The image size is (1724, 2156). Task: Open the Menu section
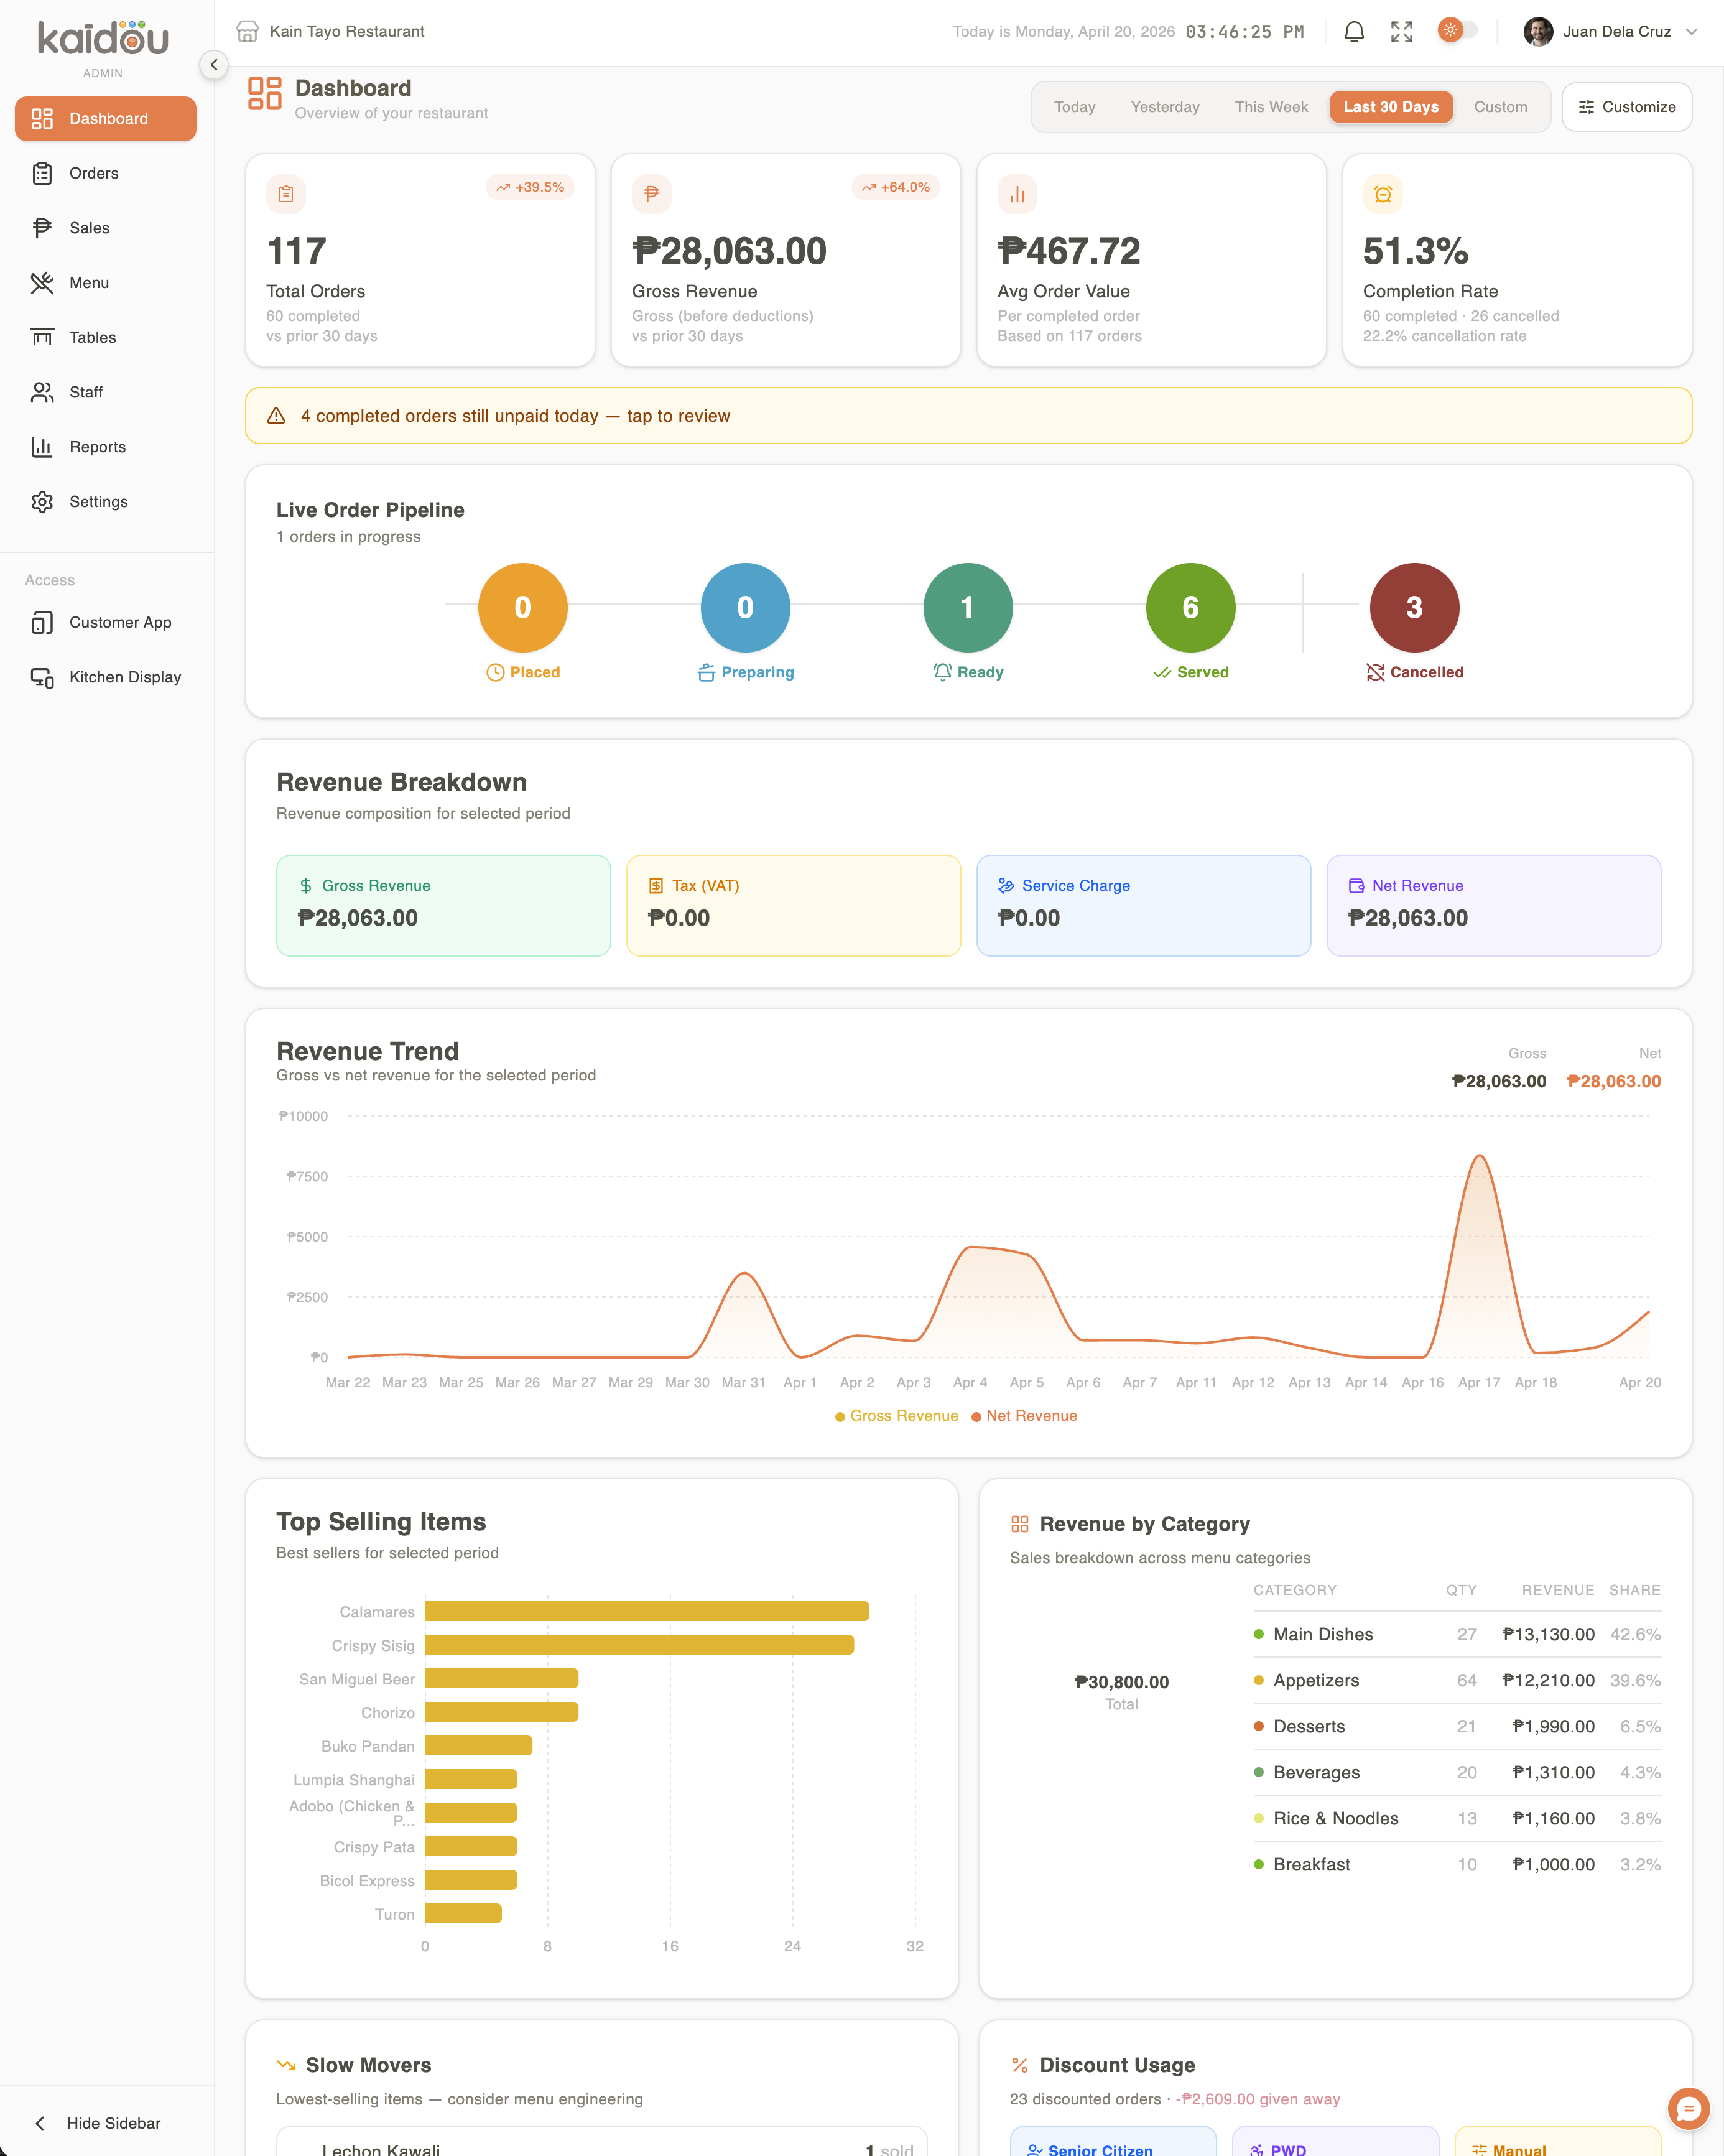point(88,283)
